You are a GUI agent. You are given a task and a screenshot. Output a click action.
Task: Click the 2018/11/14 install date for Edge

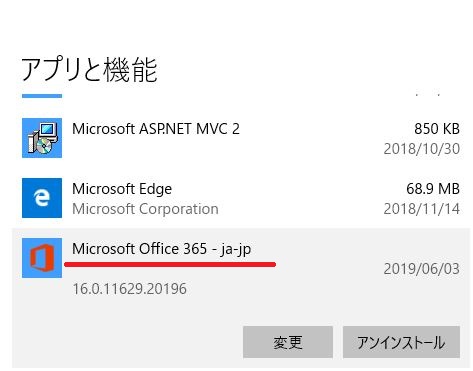pos(422,209)
